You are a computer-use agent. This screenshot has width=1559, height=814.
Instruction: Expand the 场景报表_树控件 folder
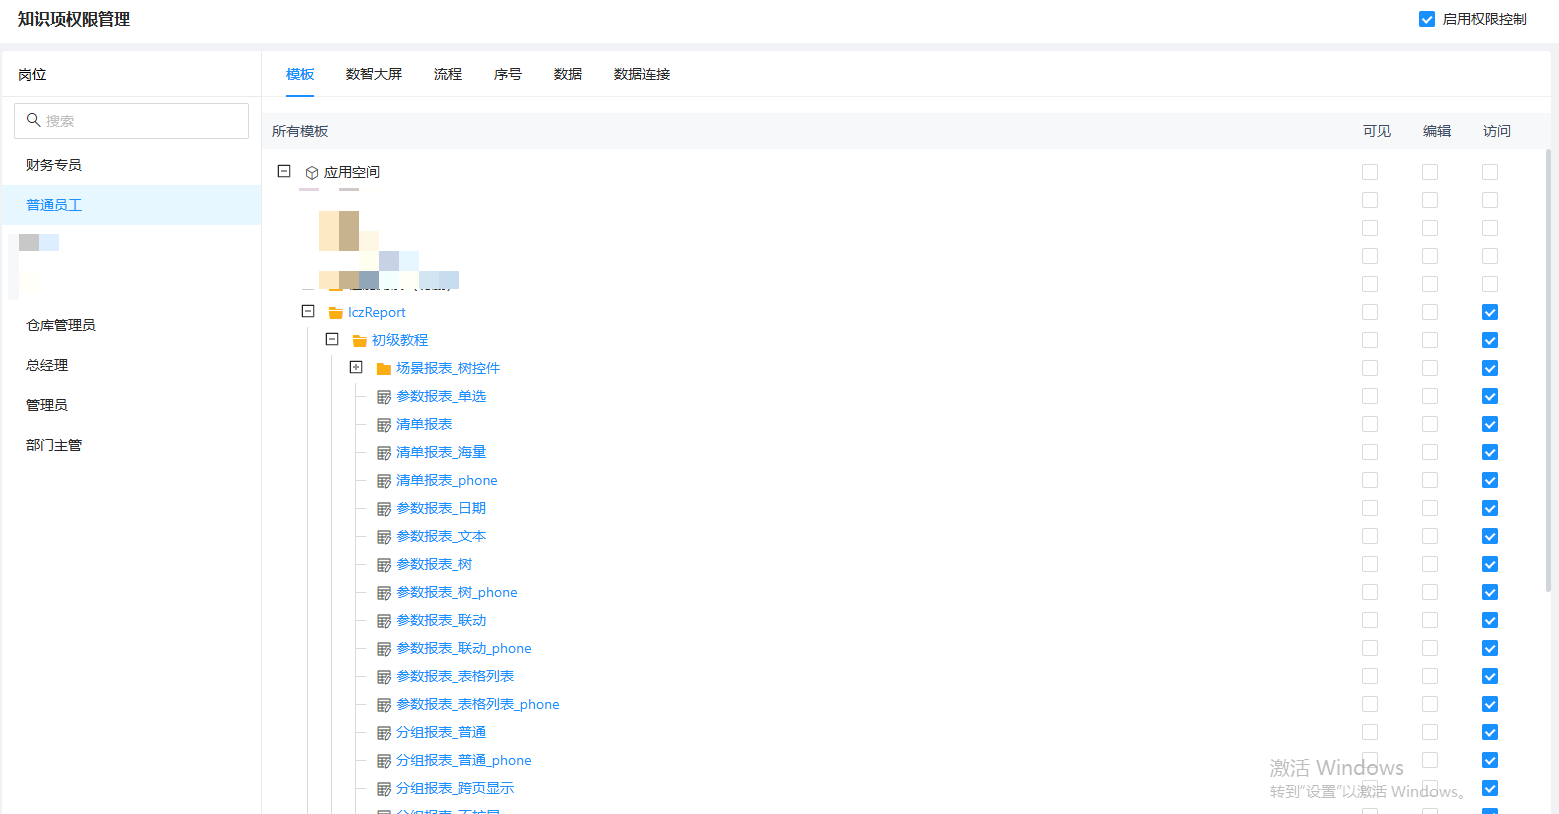point(356,368)
